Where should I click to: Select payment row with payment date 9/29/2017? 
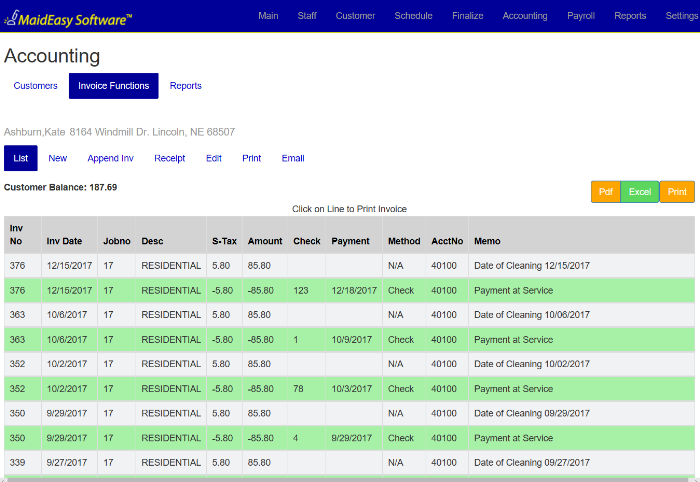(350, 438)
